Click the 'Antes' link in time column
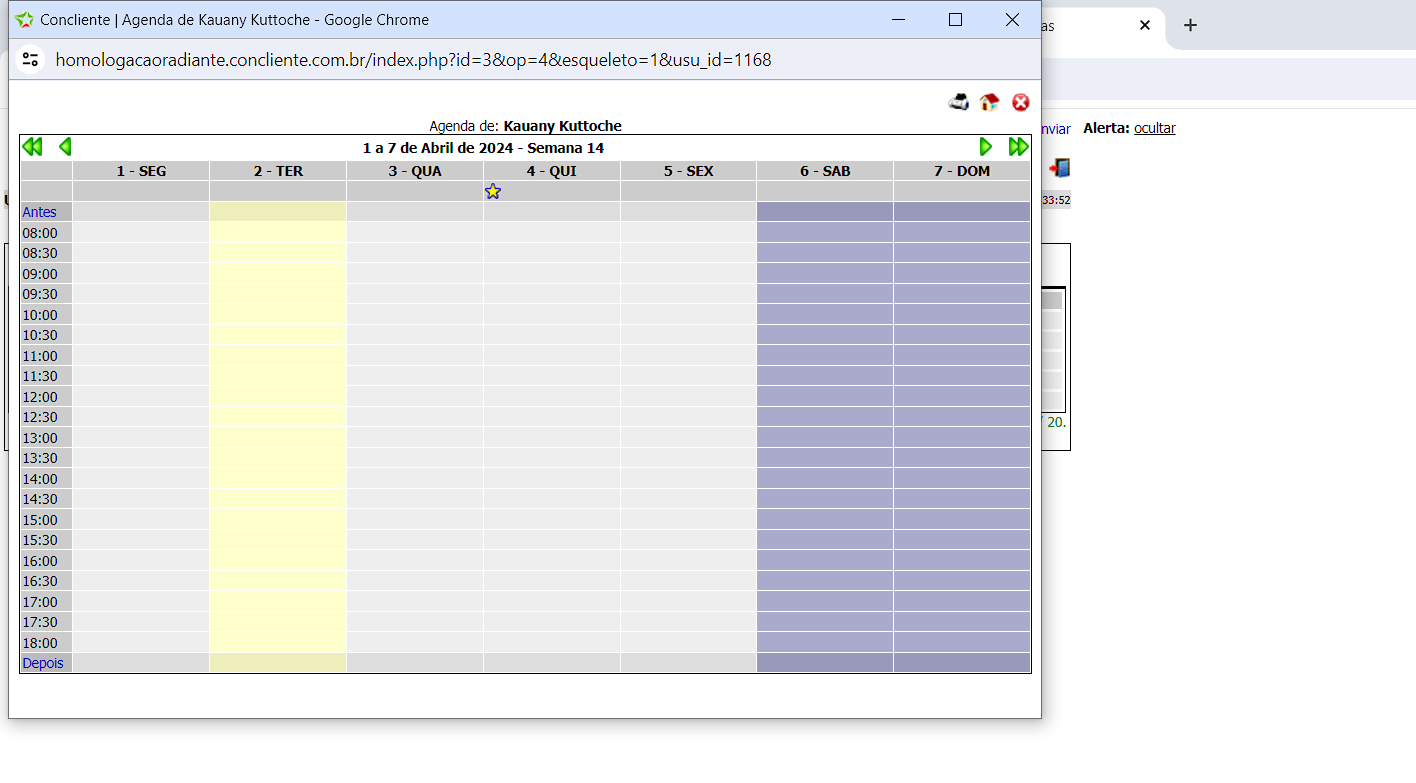Screen dimensions: 1416x783 coord(40,212)
